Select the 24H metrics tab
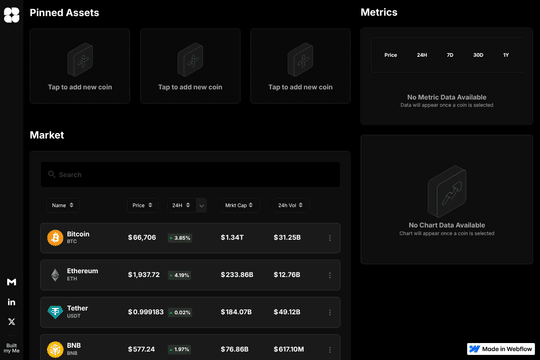 [x=422, y=55]
